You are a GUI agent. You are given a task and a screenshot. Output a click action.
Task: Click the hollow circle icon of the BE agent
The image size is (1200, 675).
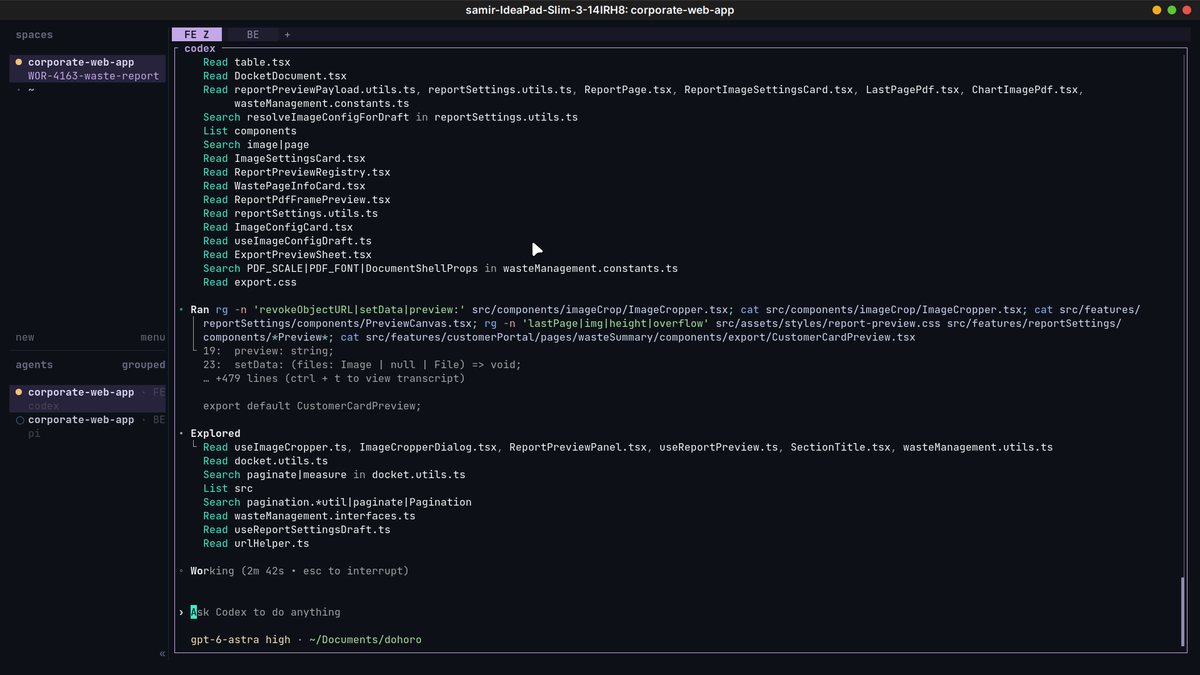point(19,420)
